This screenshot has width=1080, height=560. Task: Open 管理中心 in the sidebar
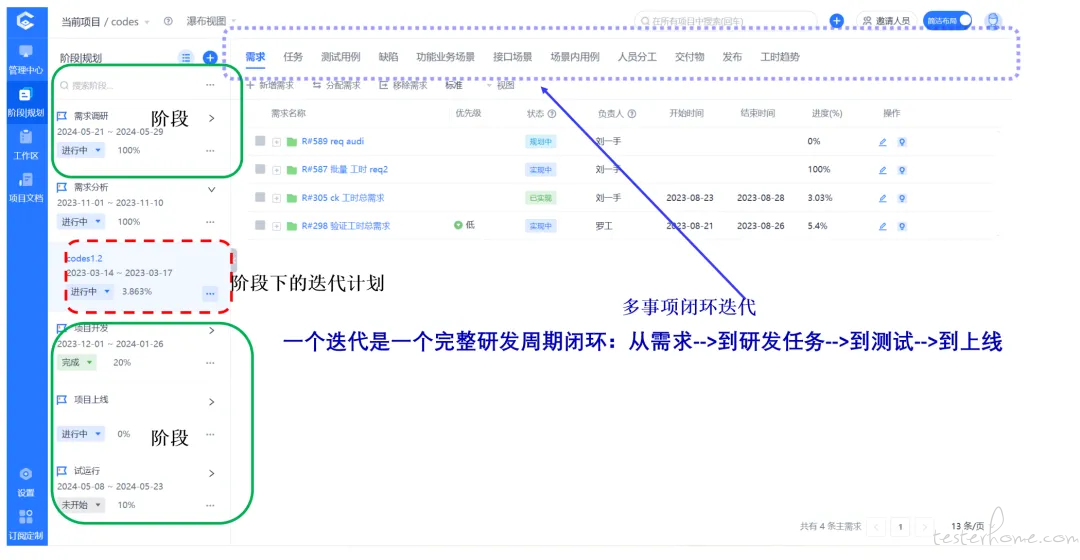(x=25, y=59)
